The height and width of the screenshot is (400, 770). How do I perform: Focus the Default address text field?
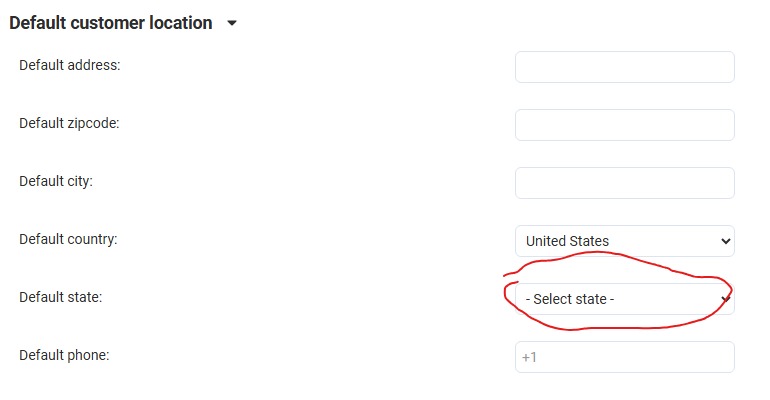pyautogui.click(x=625, y=67)
